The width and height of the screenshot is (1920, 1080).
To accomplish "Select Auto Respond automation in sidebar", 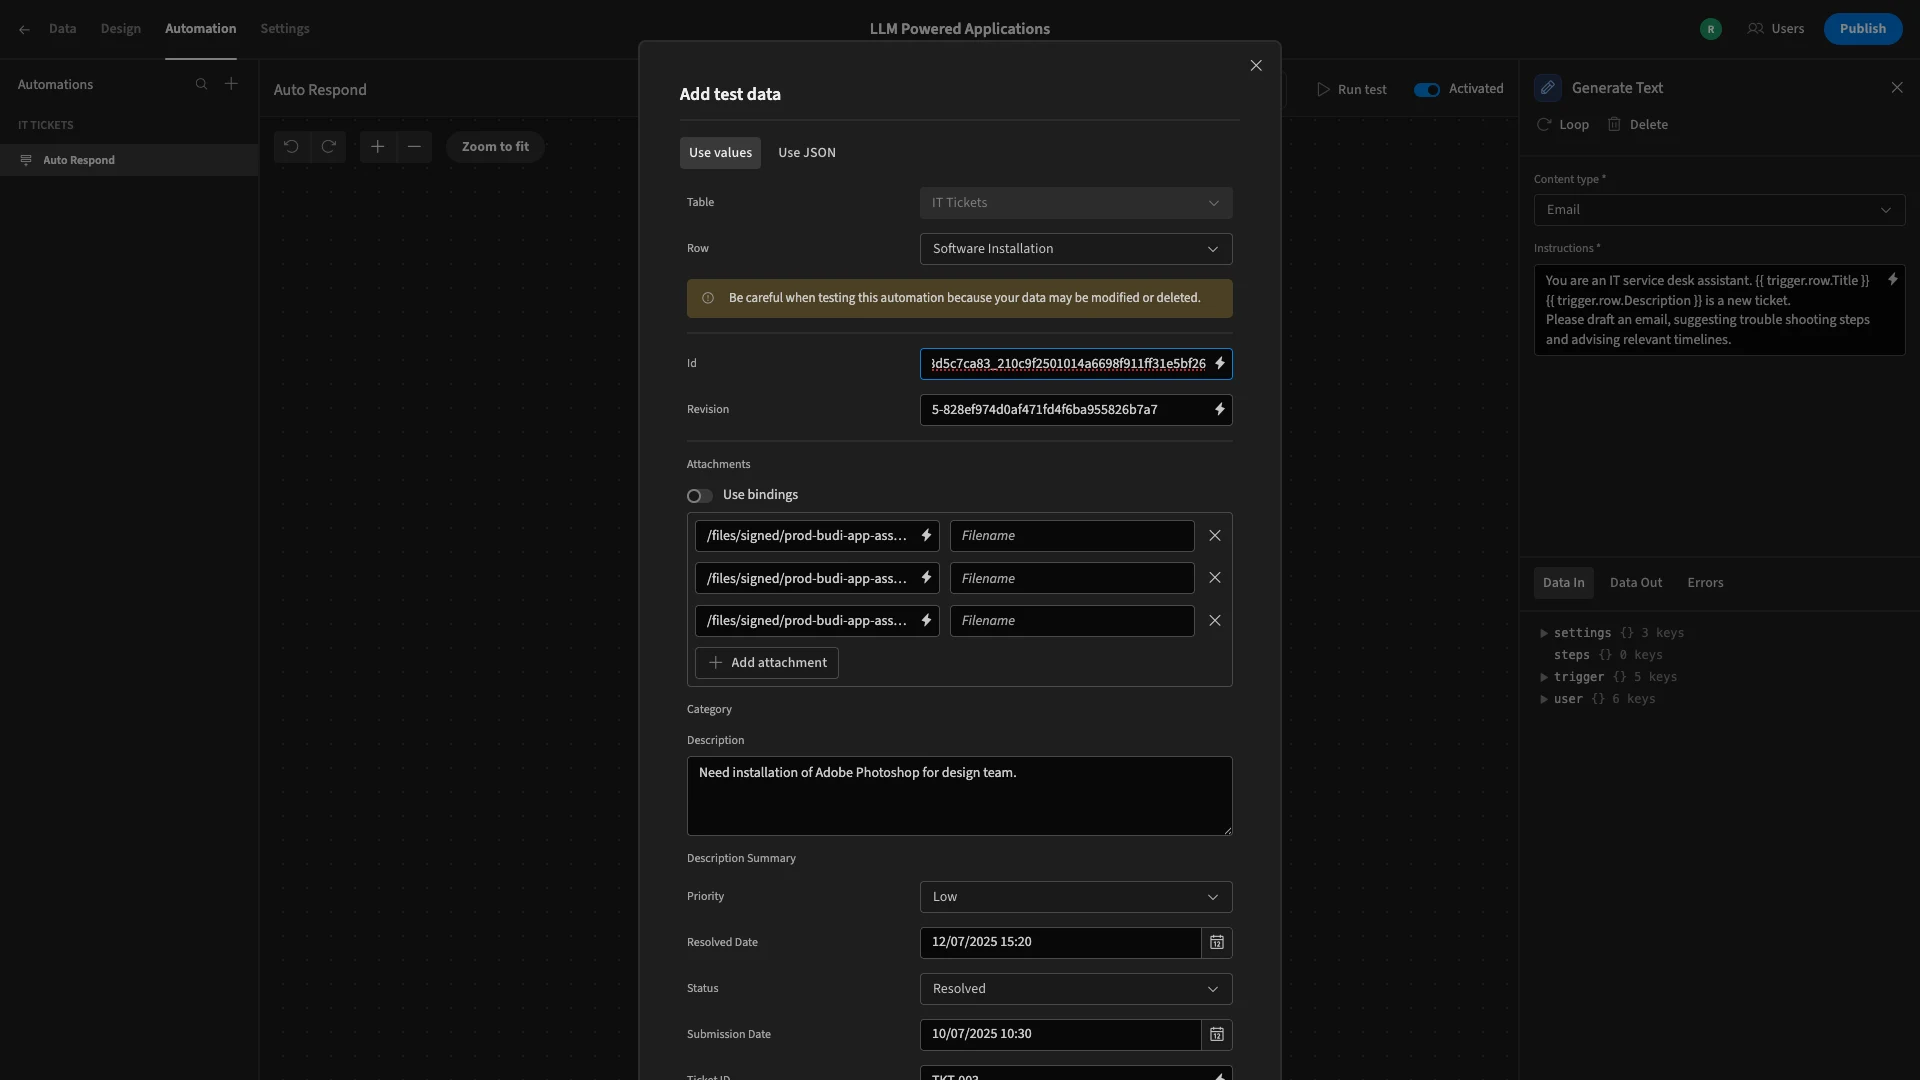I will coord(129,160).
